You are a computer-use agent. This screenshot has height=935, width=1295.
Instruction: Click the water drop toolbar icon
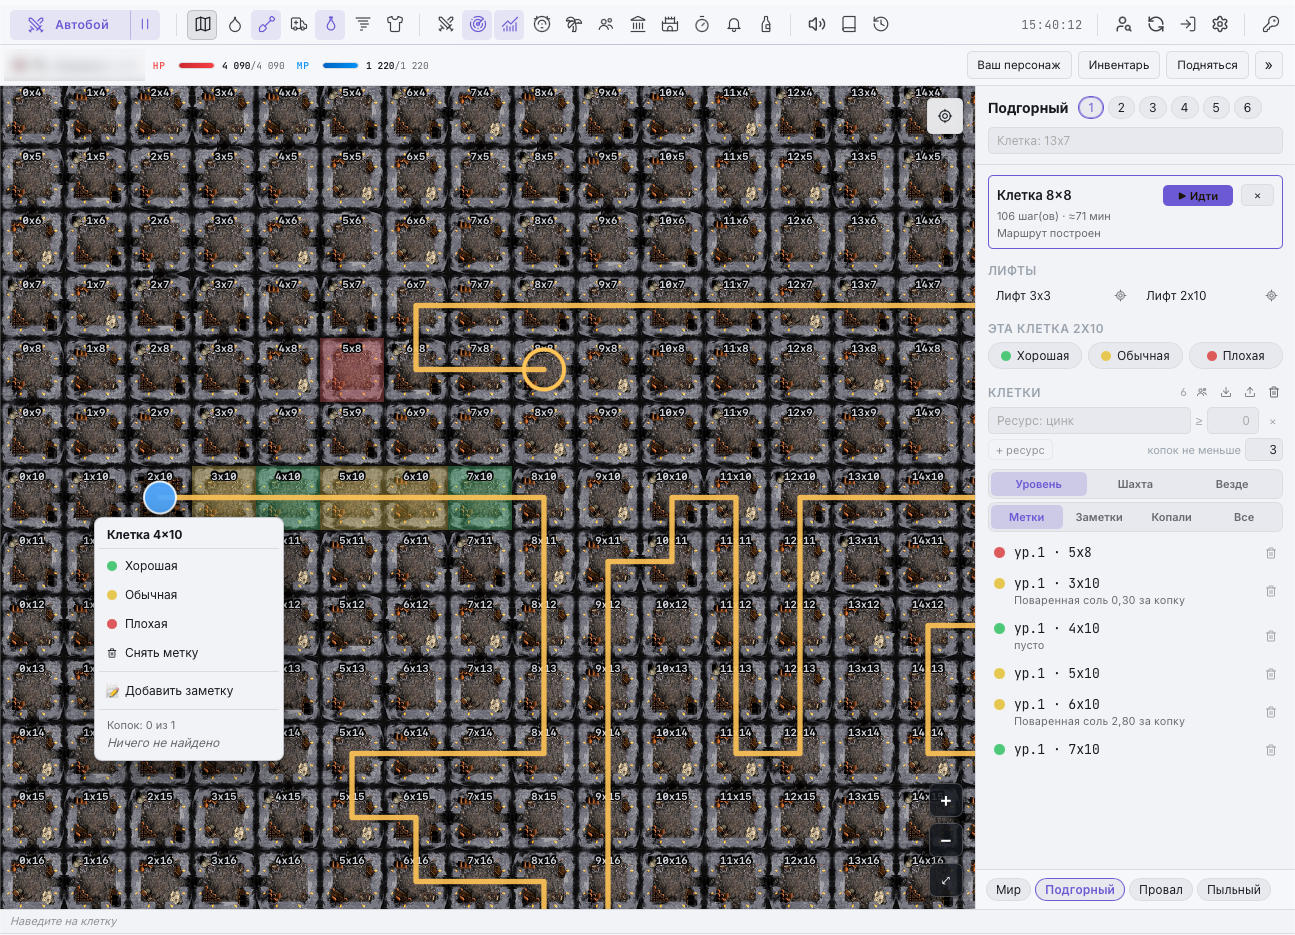[235, 24]
